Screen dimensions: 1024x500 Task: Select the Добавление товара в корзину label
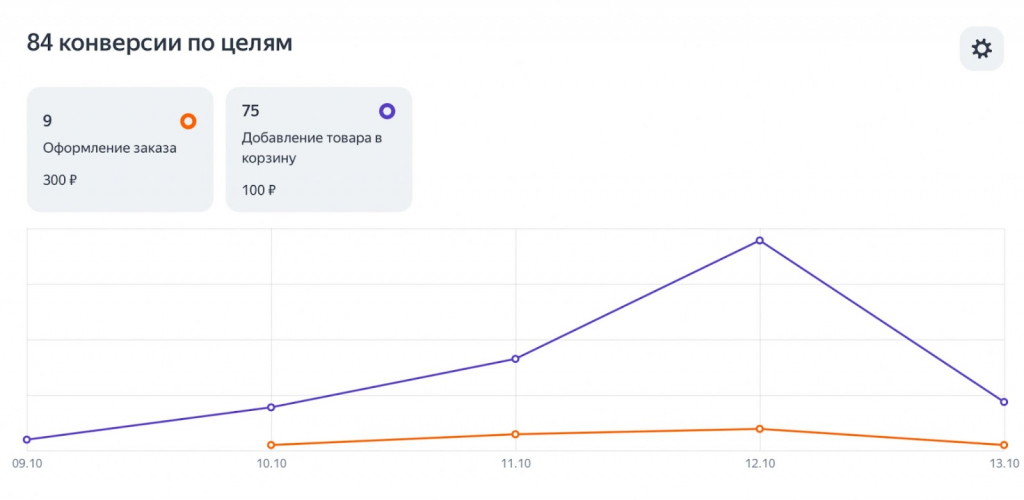(312, 147)
